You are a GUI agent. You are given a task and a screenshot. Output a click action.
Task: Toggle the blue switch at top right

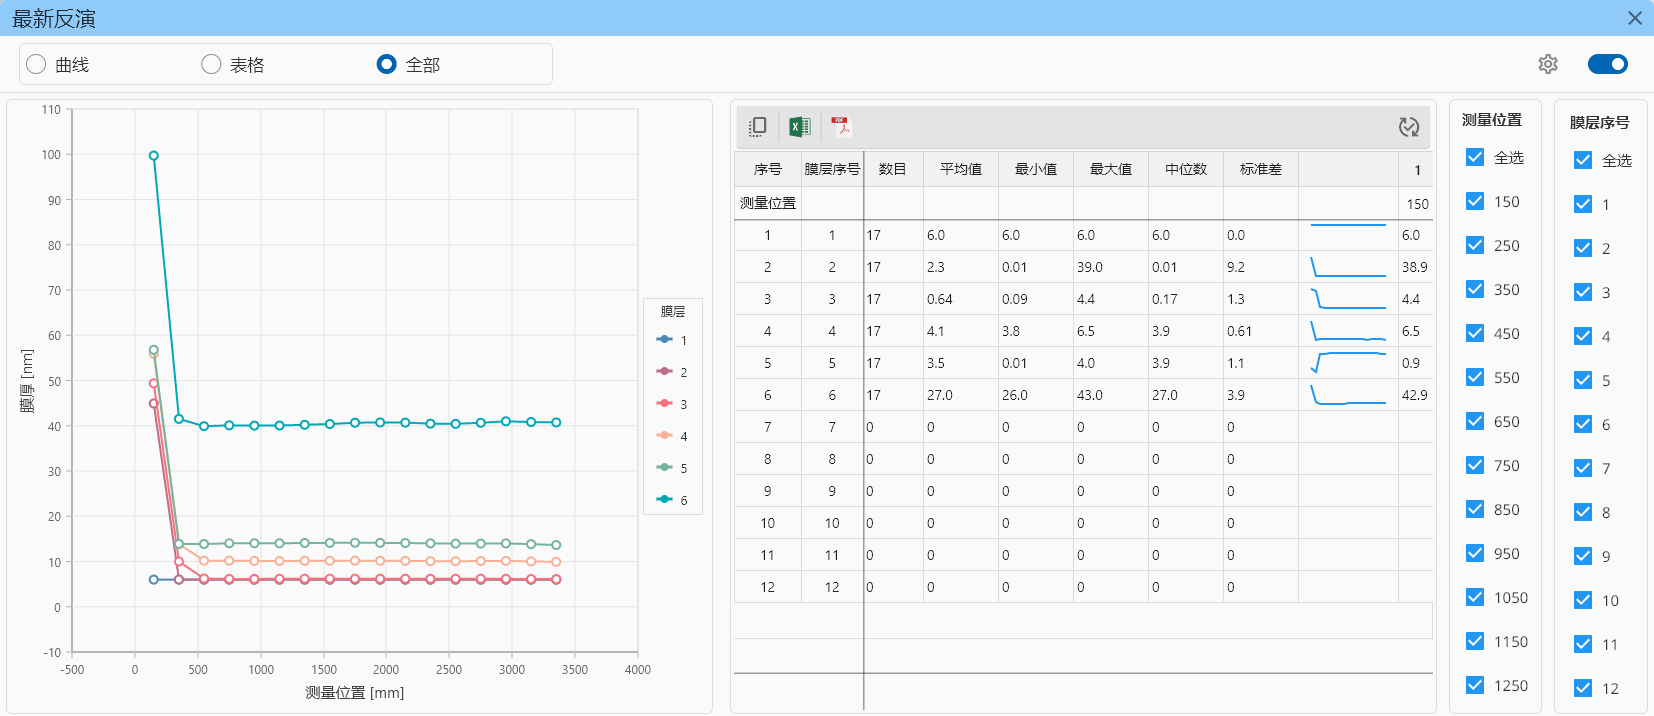point(1608,64)
